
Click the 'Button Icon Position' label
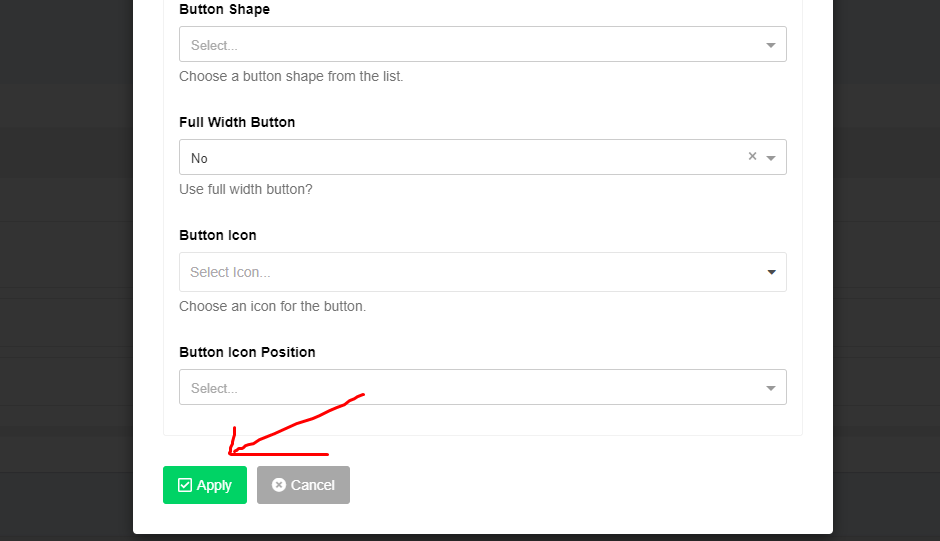(x=247, y=352)
